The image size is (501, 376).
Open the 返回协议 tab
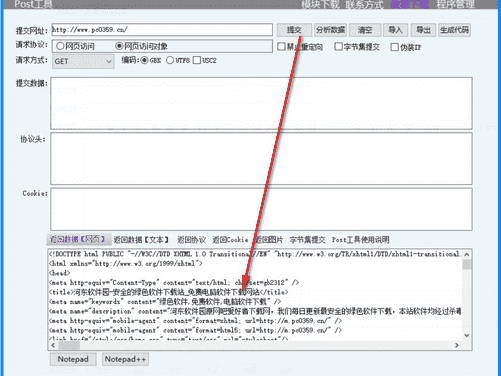191,240
